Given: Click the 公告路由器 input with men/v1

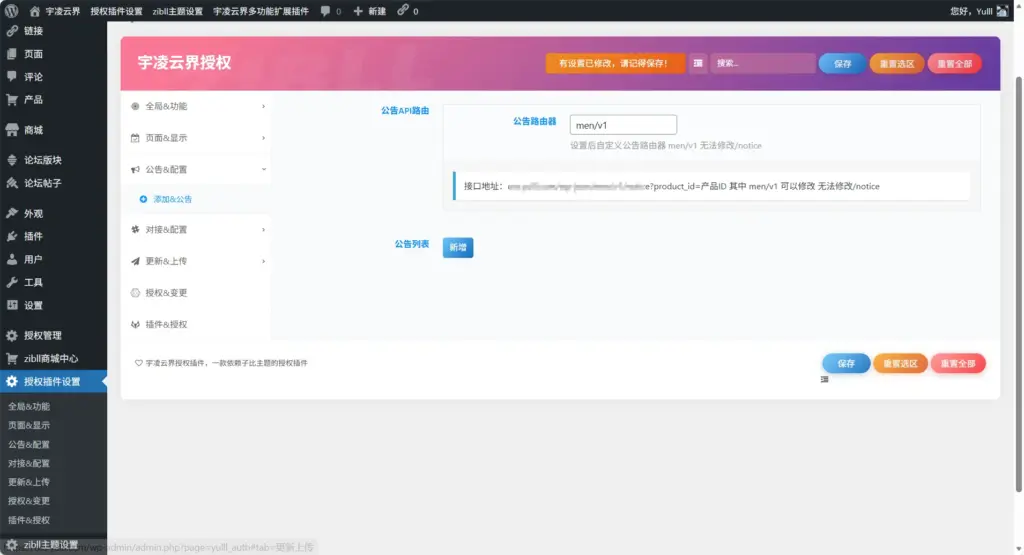Looking at the screenshot, I should pyautogui.click(x=623, y=125).
